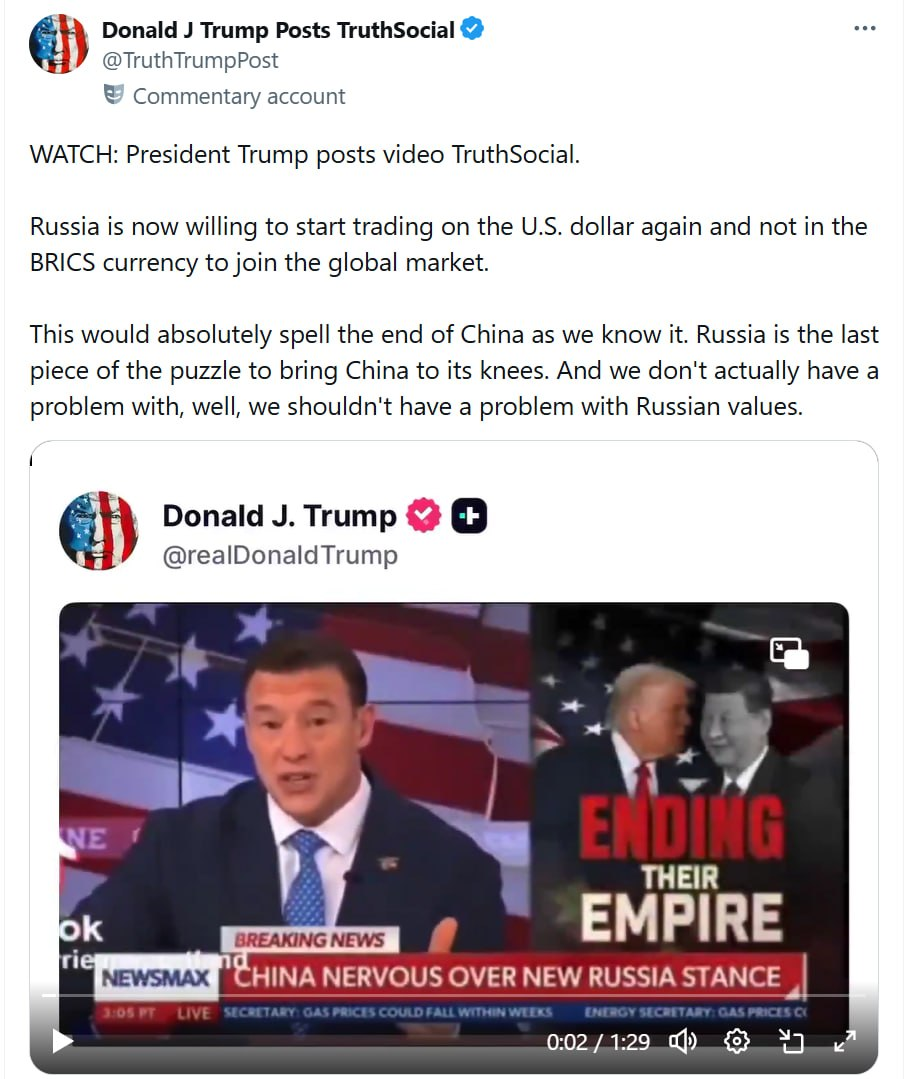Click the blue verified badge on poster name

pyautogui.click(x=472, y=29)
